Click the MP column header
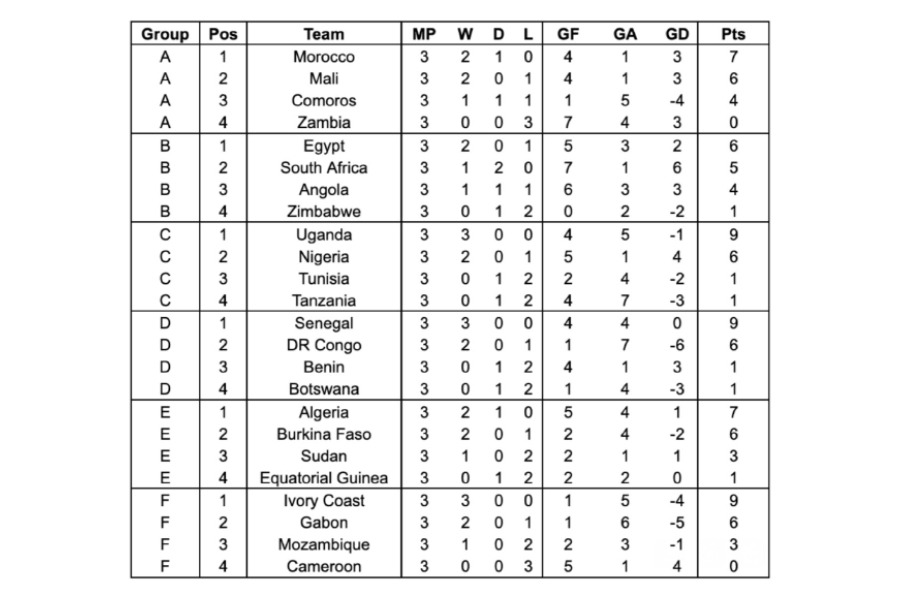900x600 pixels. tap(424, 34)
